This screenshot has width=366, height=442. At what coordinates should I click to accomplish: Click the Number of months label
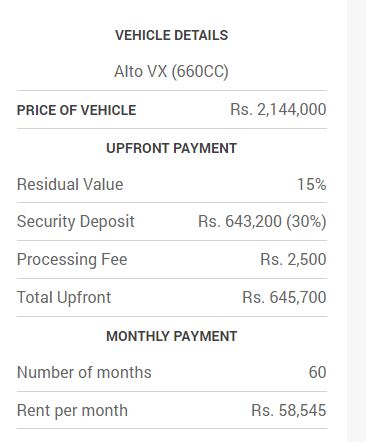(x=84, y=372)
